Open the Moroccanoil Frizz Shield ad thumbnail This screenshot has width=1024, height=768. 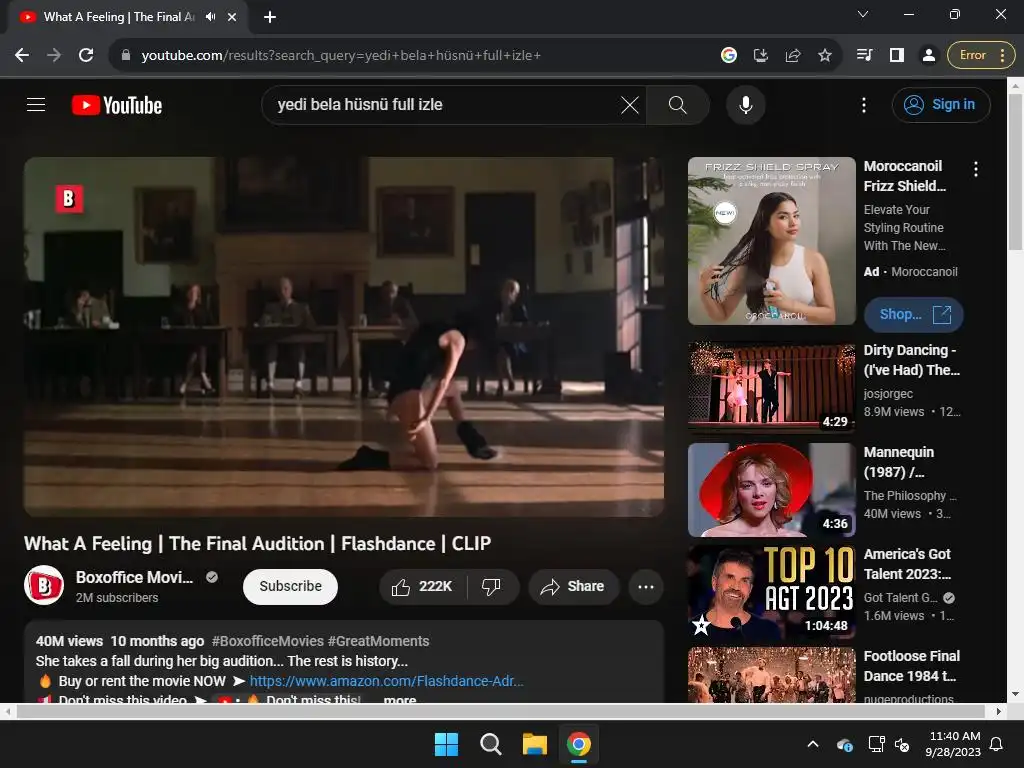771,241
